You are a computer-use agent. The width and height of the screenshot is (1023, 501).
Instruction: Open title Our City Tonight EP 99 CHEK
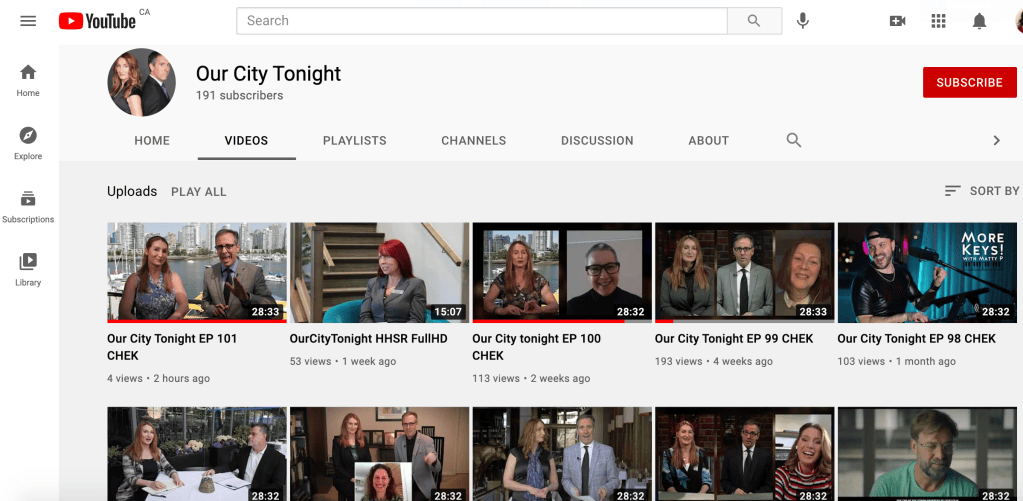pos(734,339)
